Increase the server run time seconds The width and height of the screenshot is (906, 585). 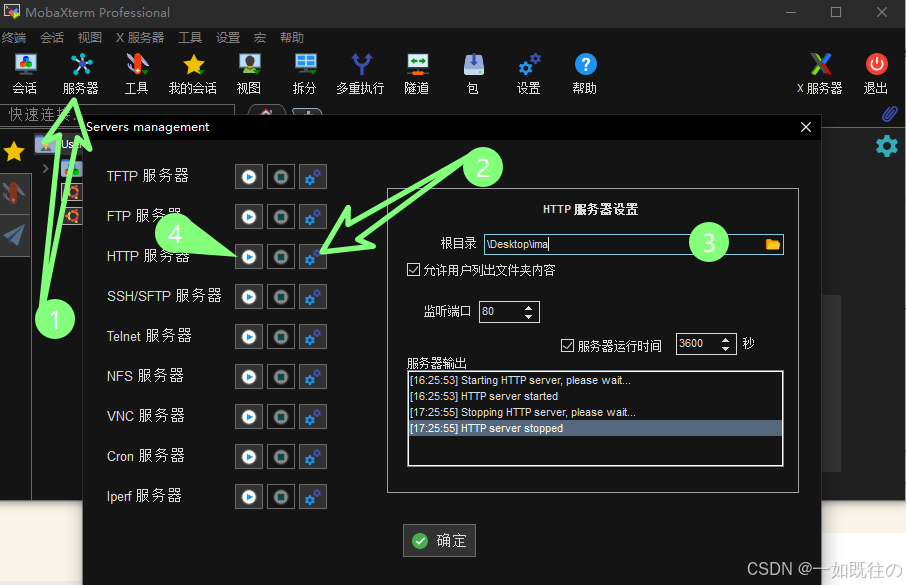pos(725,340)
